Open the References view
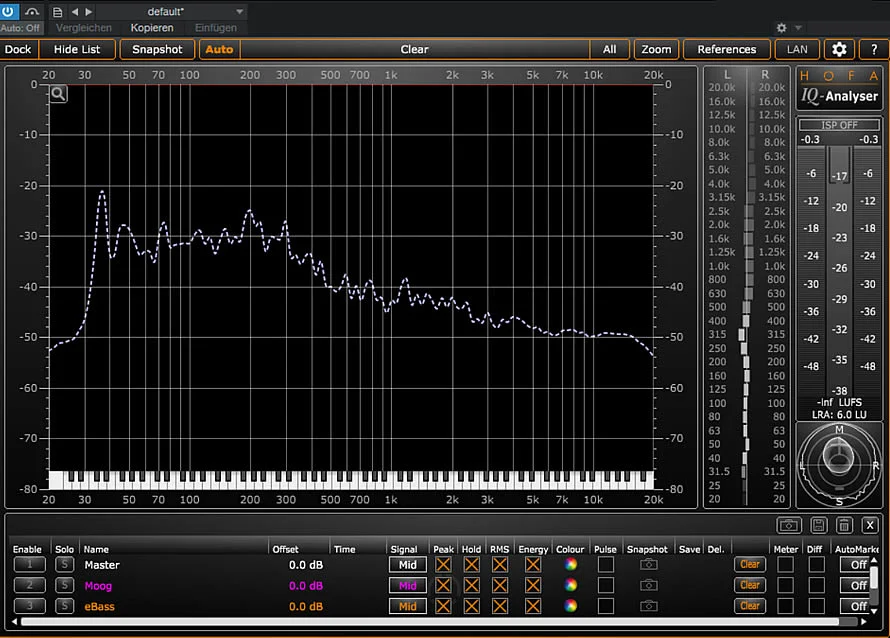The height and width of the screenshot is (638, 890). (x=727, y=49)
